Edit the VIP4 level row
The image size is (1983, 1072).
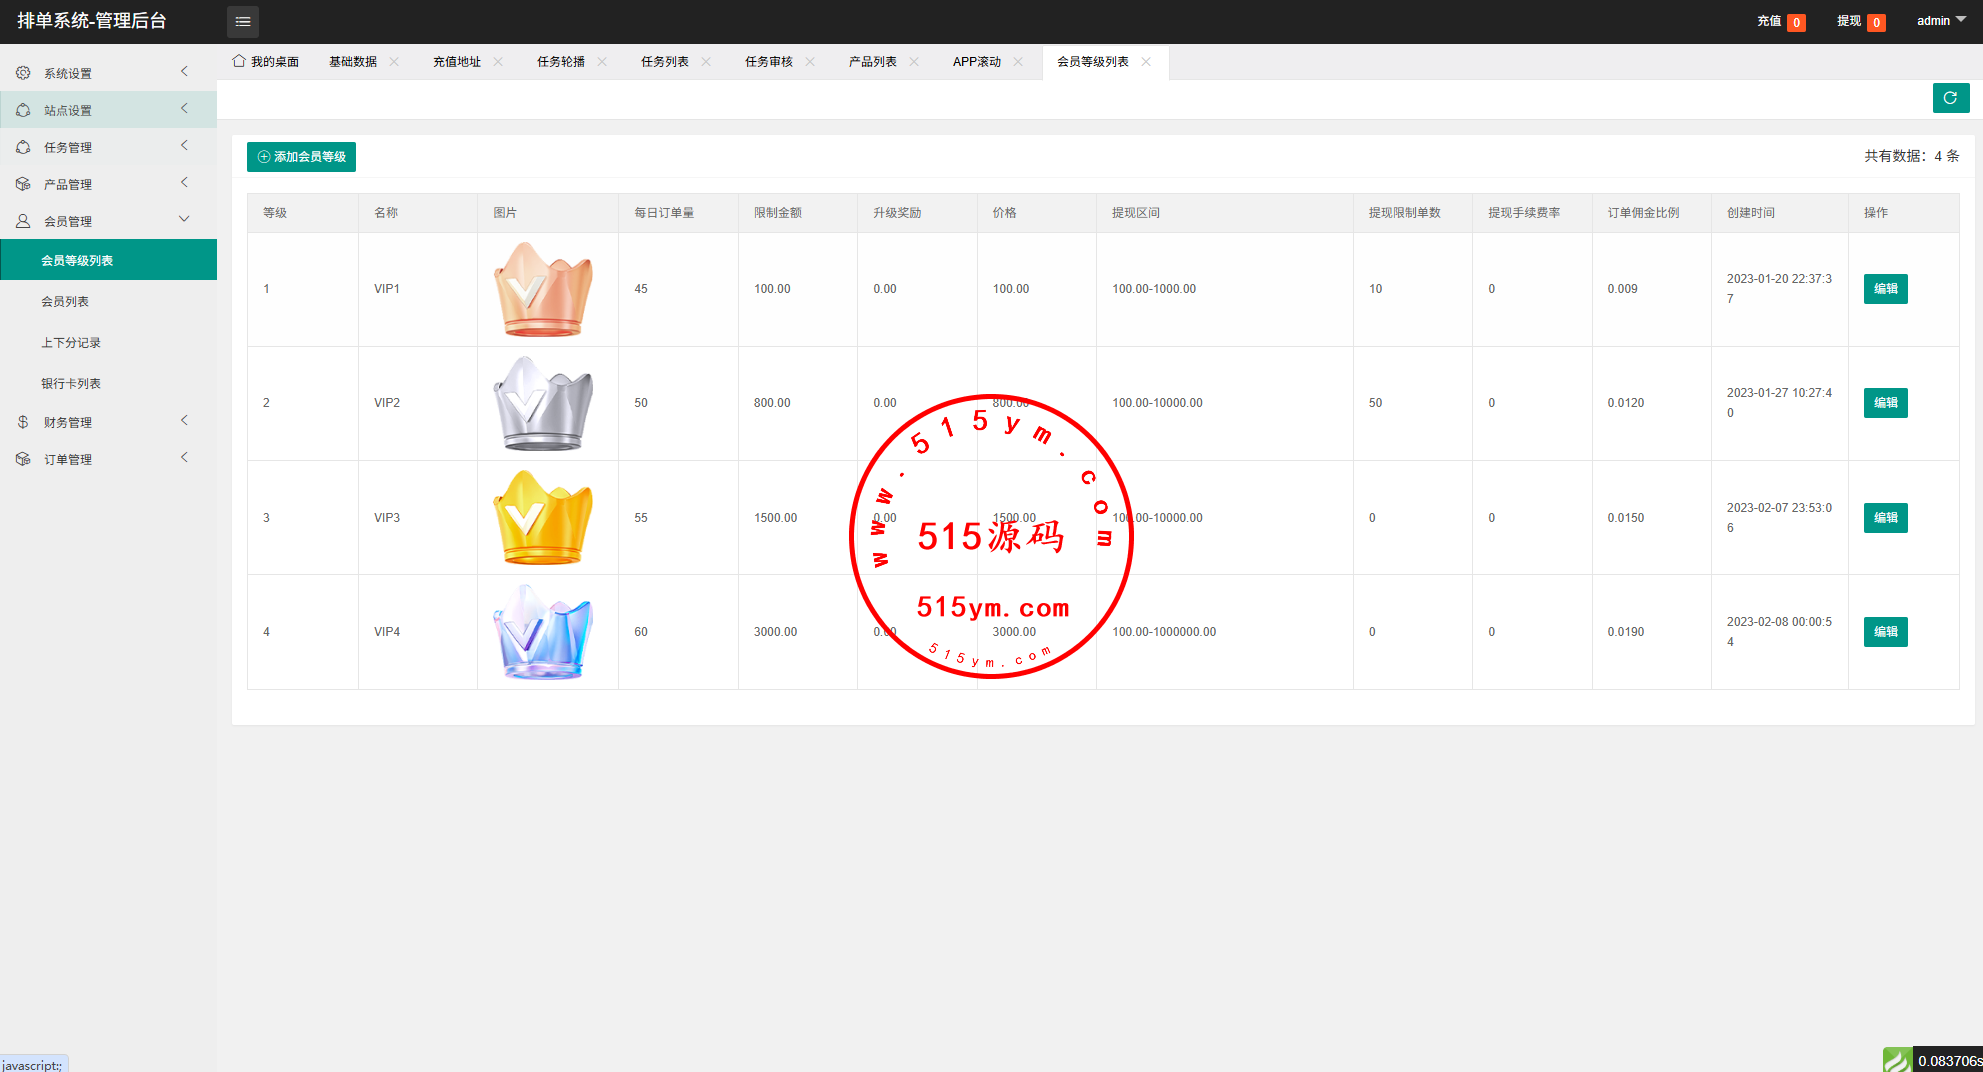click(x=1885, y=632)
